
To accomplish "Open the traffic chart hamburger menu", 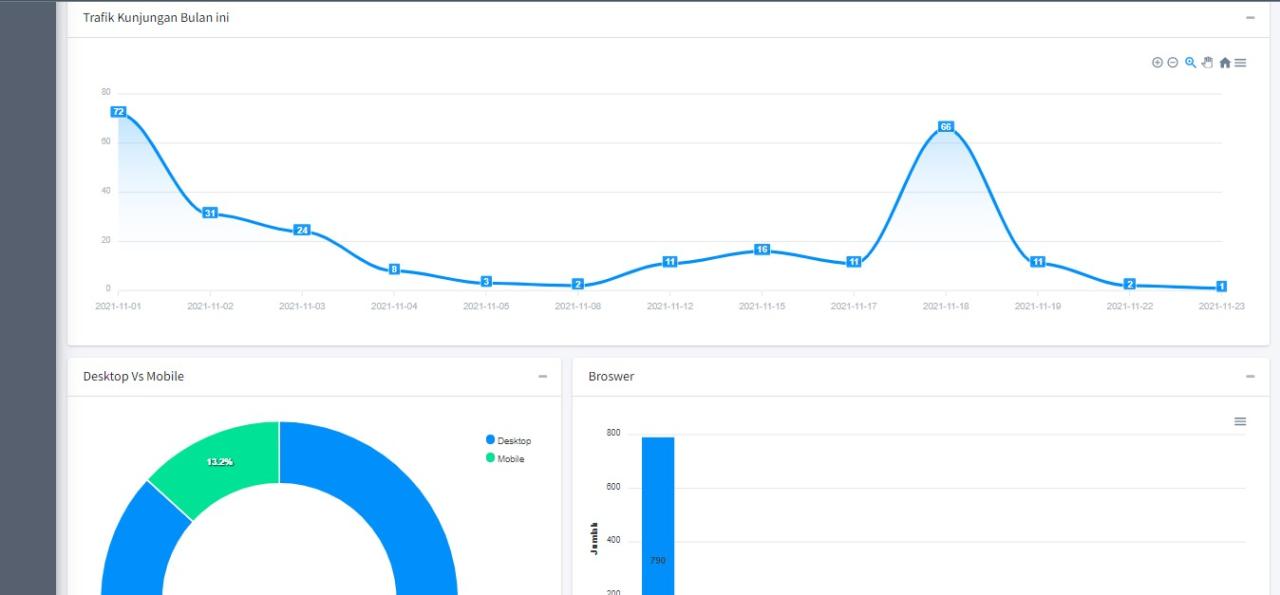I will click(1240, 62).
